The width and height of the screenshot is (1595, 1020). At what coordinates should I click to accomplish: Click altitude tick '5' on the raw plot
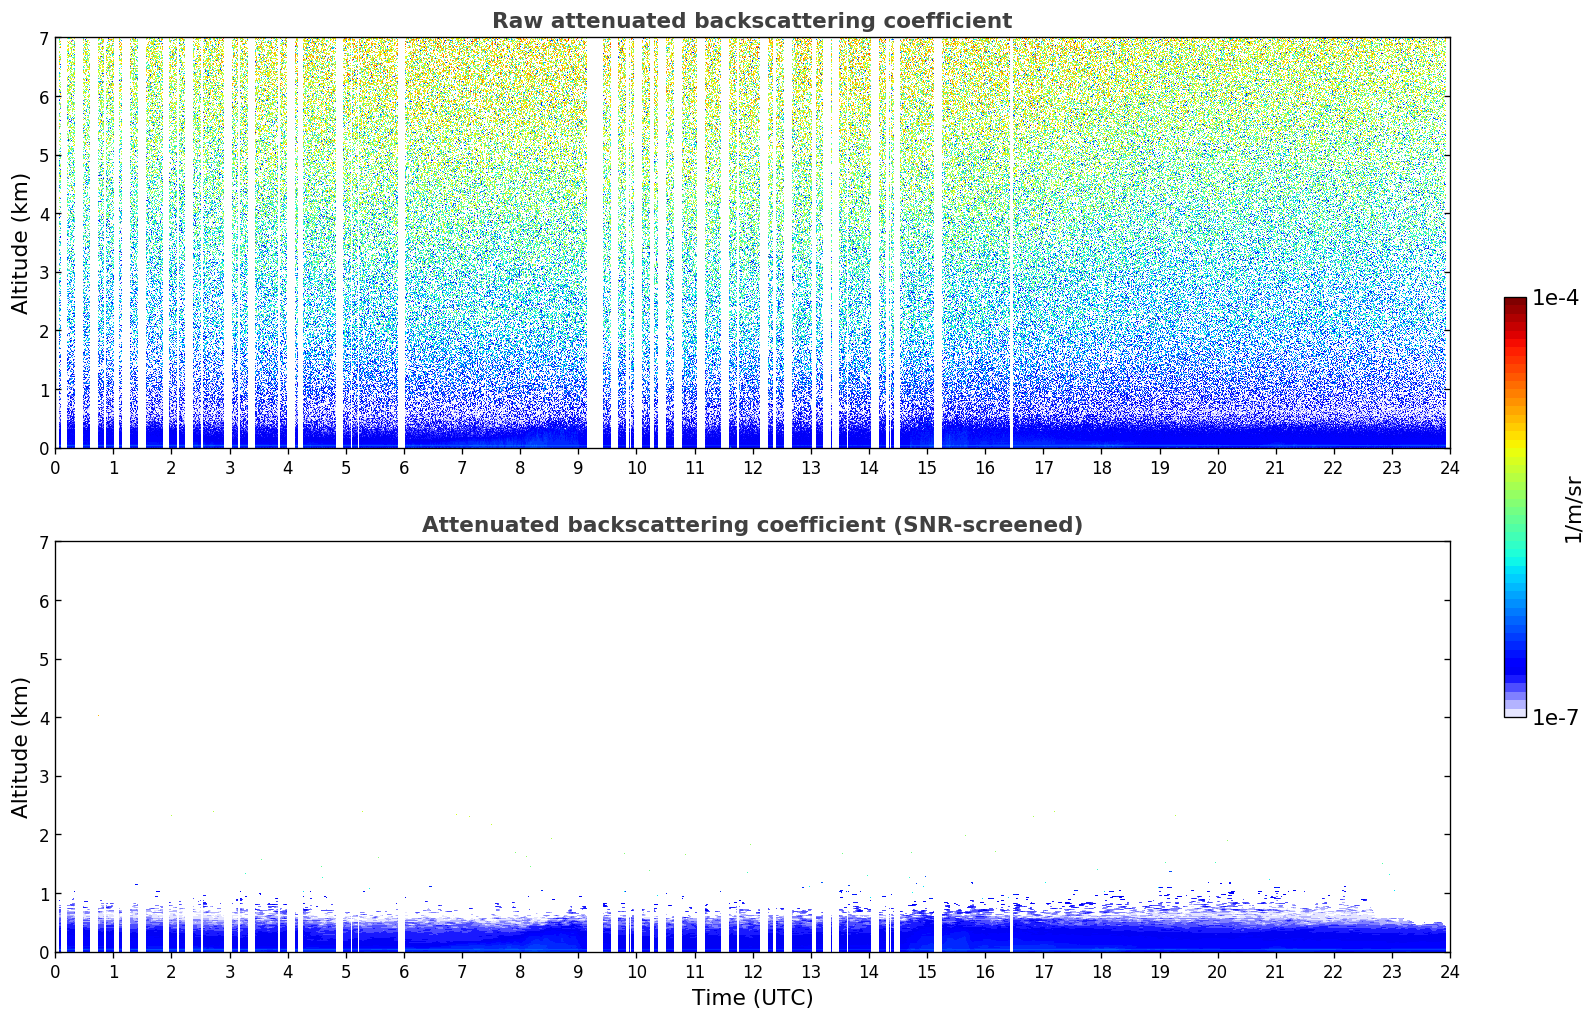[x=44, y=156]
